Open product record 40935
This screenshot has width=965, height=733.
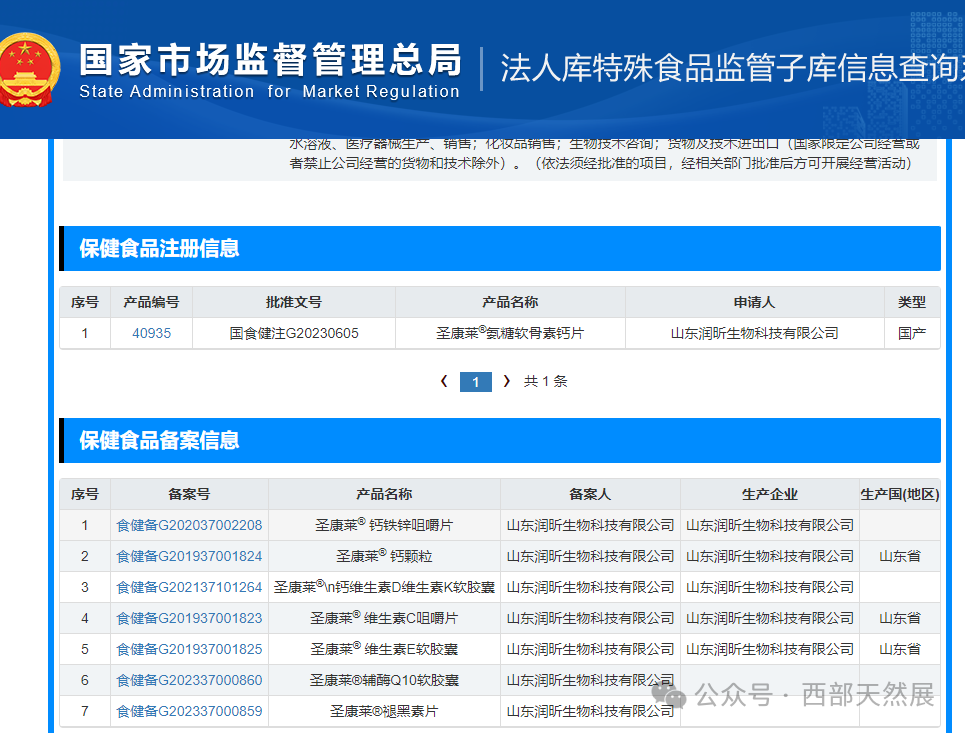151,333
